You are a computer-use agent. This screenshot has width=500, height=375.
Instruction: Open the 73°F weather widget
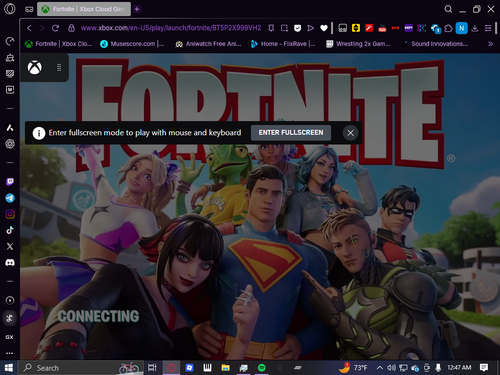353,368
